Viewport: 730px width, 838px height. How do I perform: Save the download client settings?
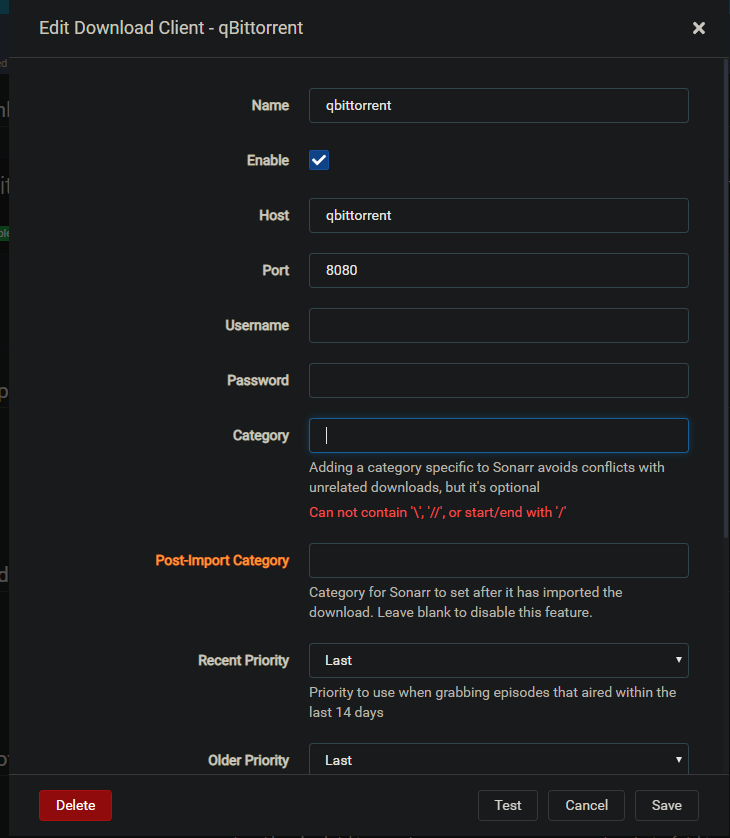(x=666, y=805)
